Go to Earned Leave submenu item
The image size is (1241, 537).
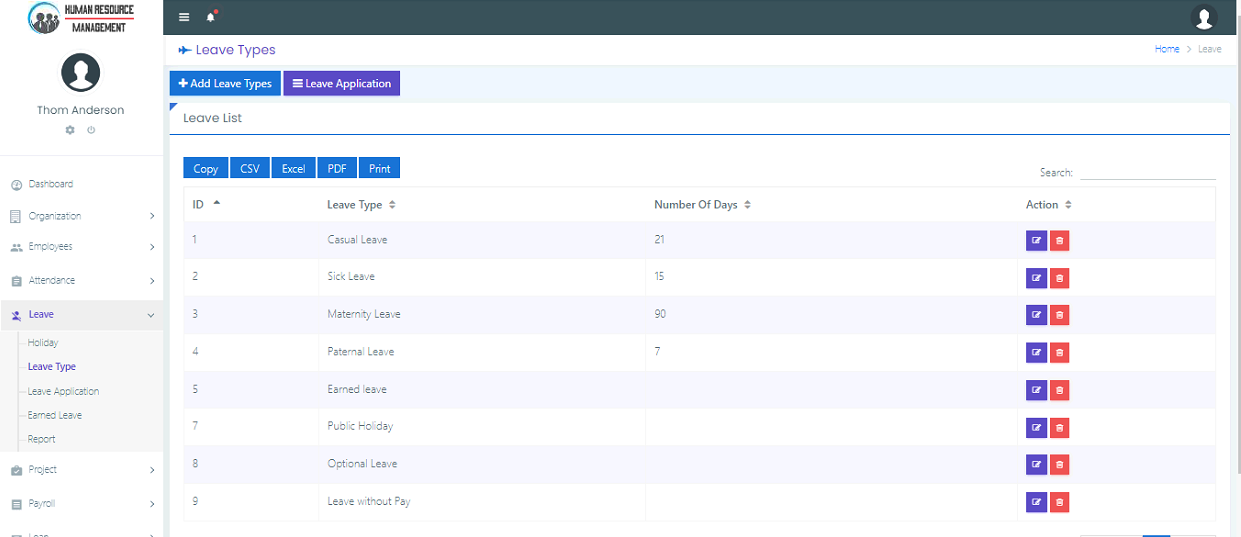[55, 415]
